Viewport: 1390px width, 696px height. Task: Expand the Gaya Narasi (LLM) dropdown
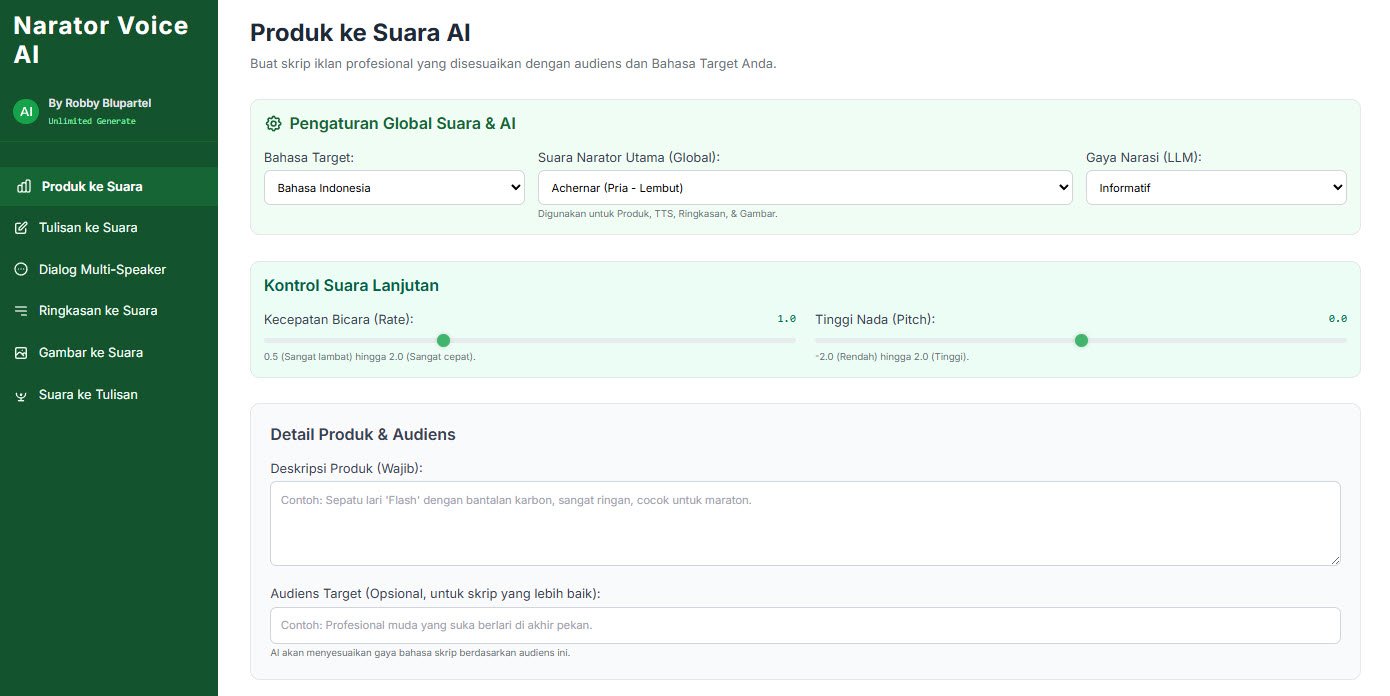[1216, 187]
